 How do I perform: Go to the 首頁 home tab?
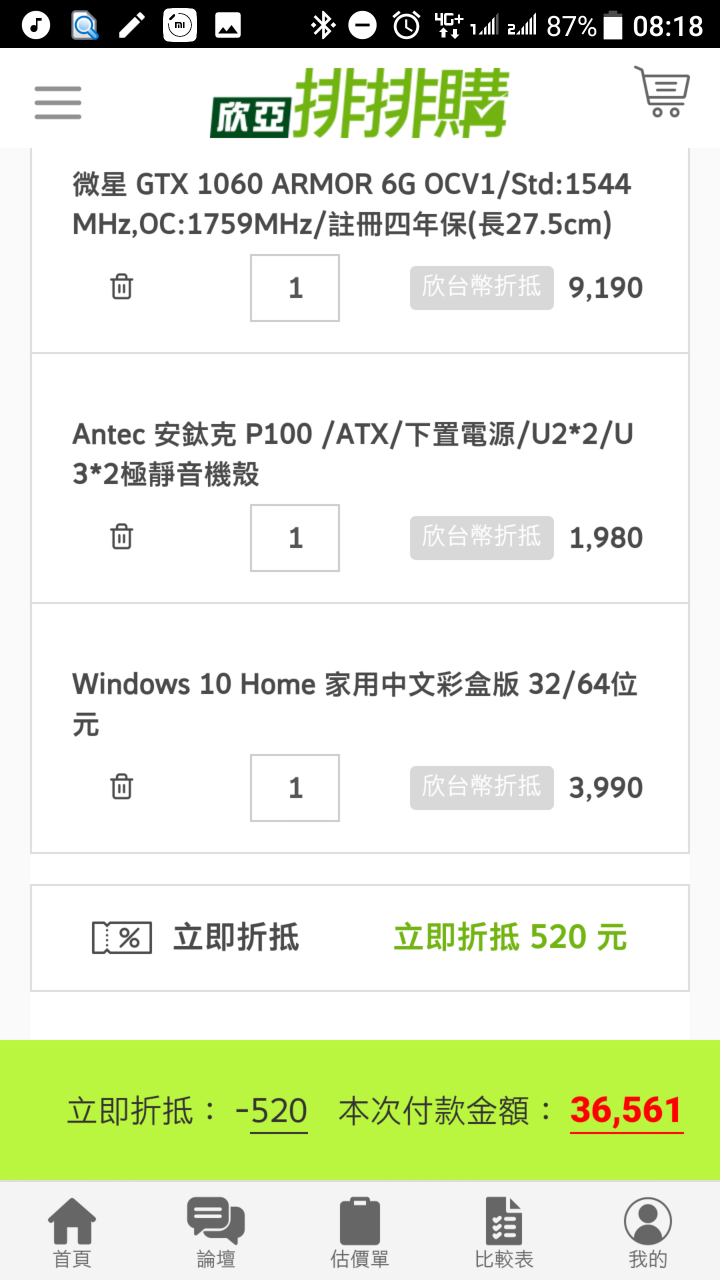(72, 1233)
